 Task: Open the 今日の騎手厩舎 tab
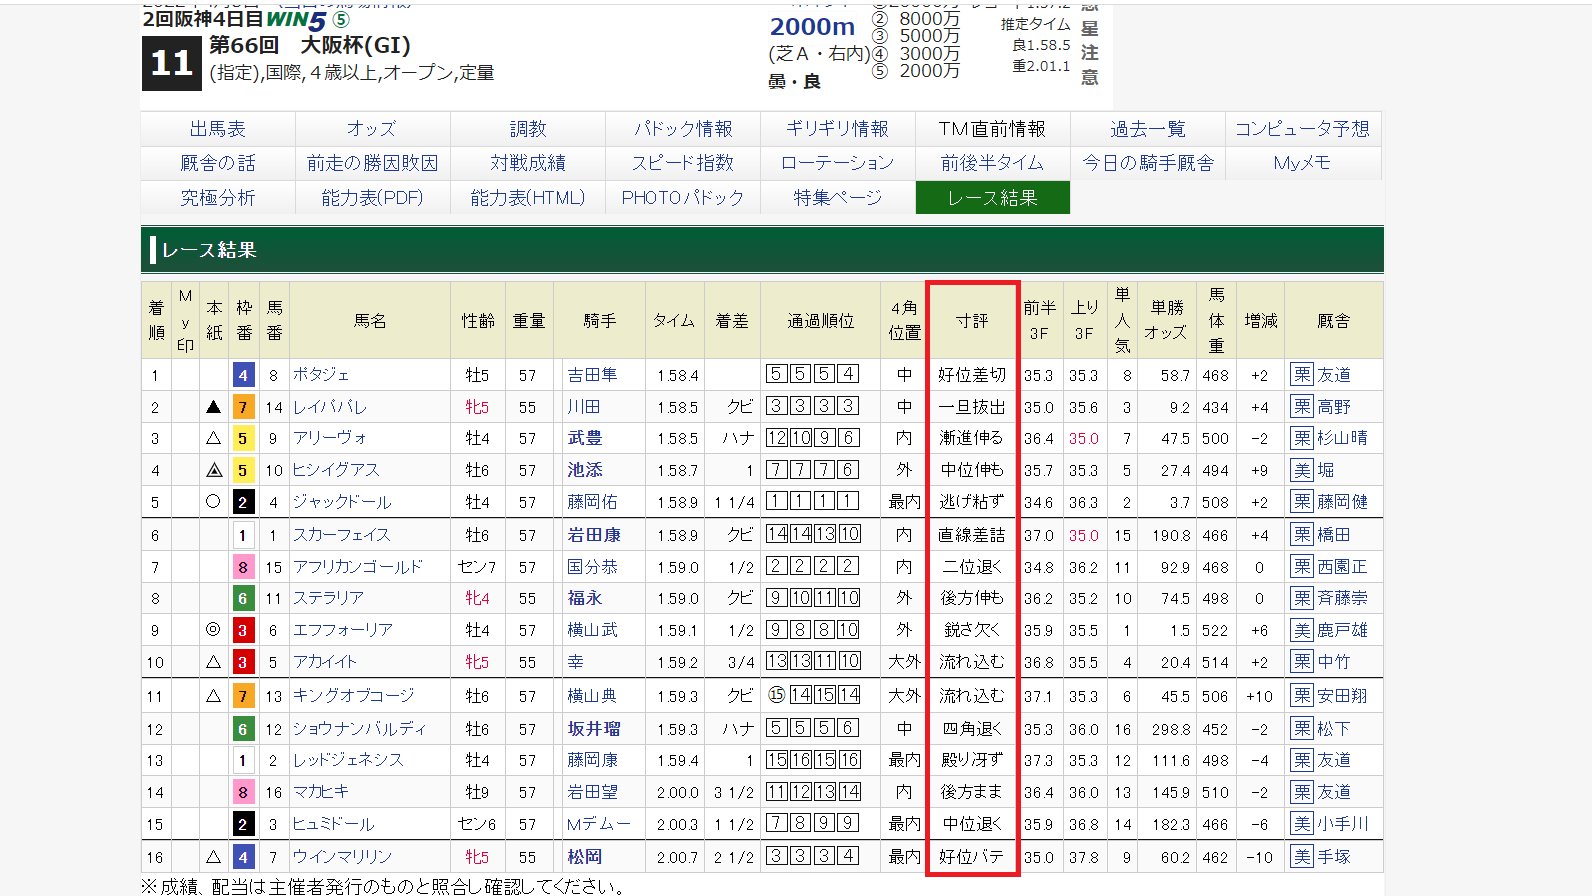pyautogui.click(x=1148, y=163)
